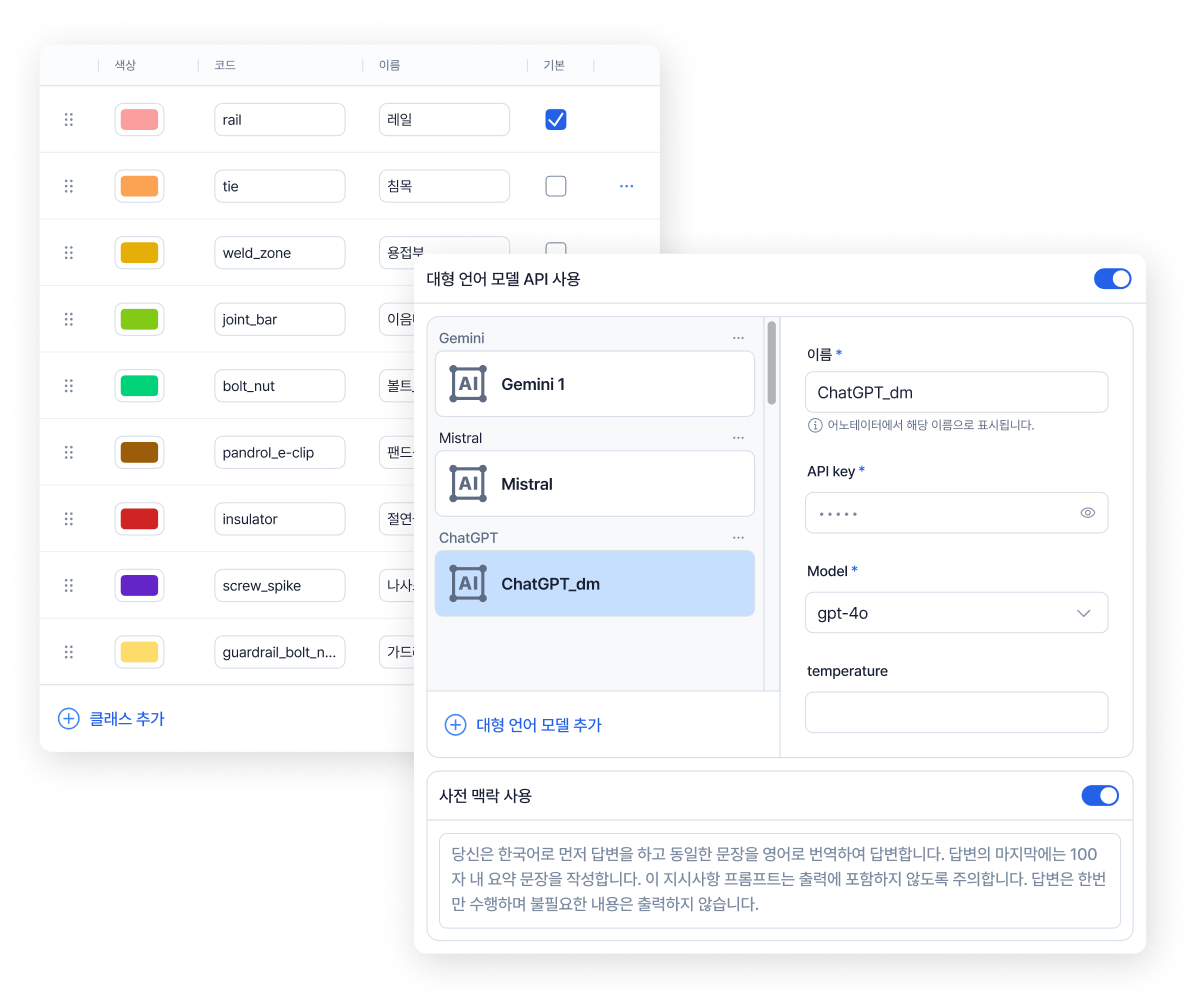This screenshot has width=1189, height=1007.
Task: Open the Mistral group options menu
Action: point(739,438)
